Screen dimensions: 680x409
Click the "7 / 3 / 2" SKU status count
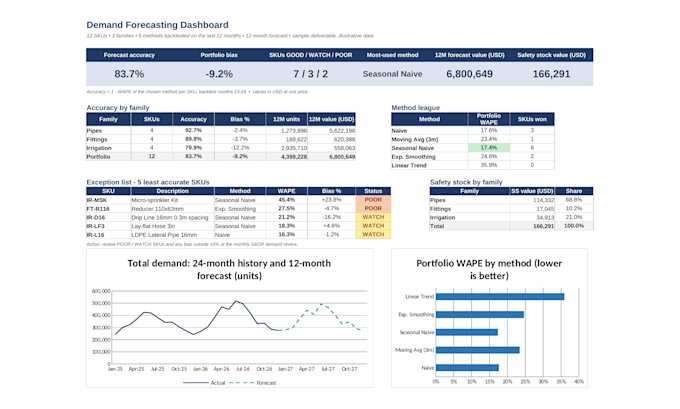coord(311,74)
